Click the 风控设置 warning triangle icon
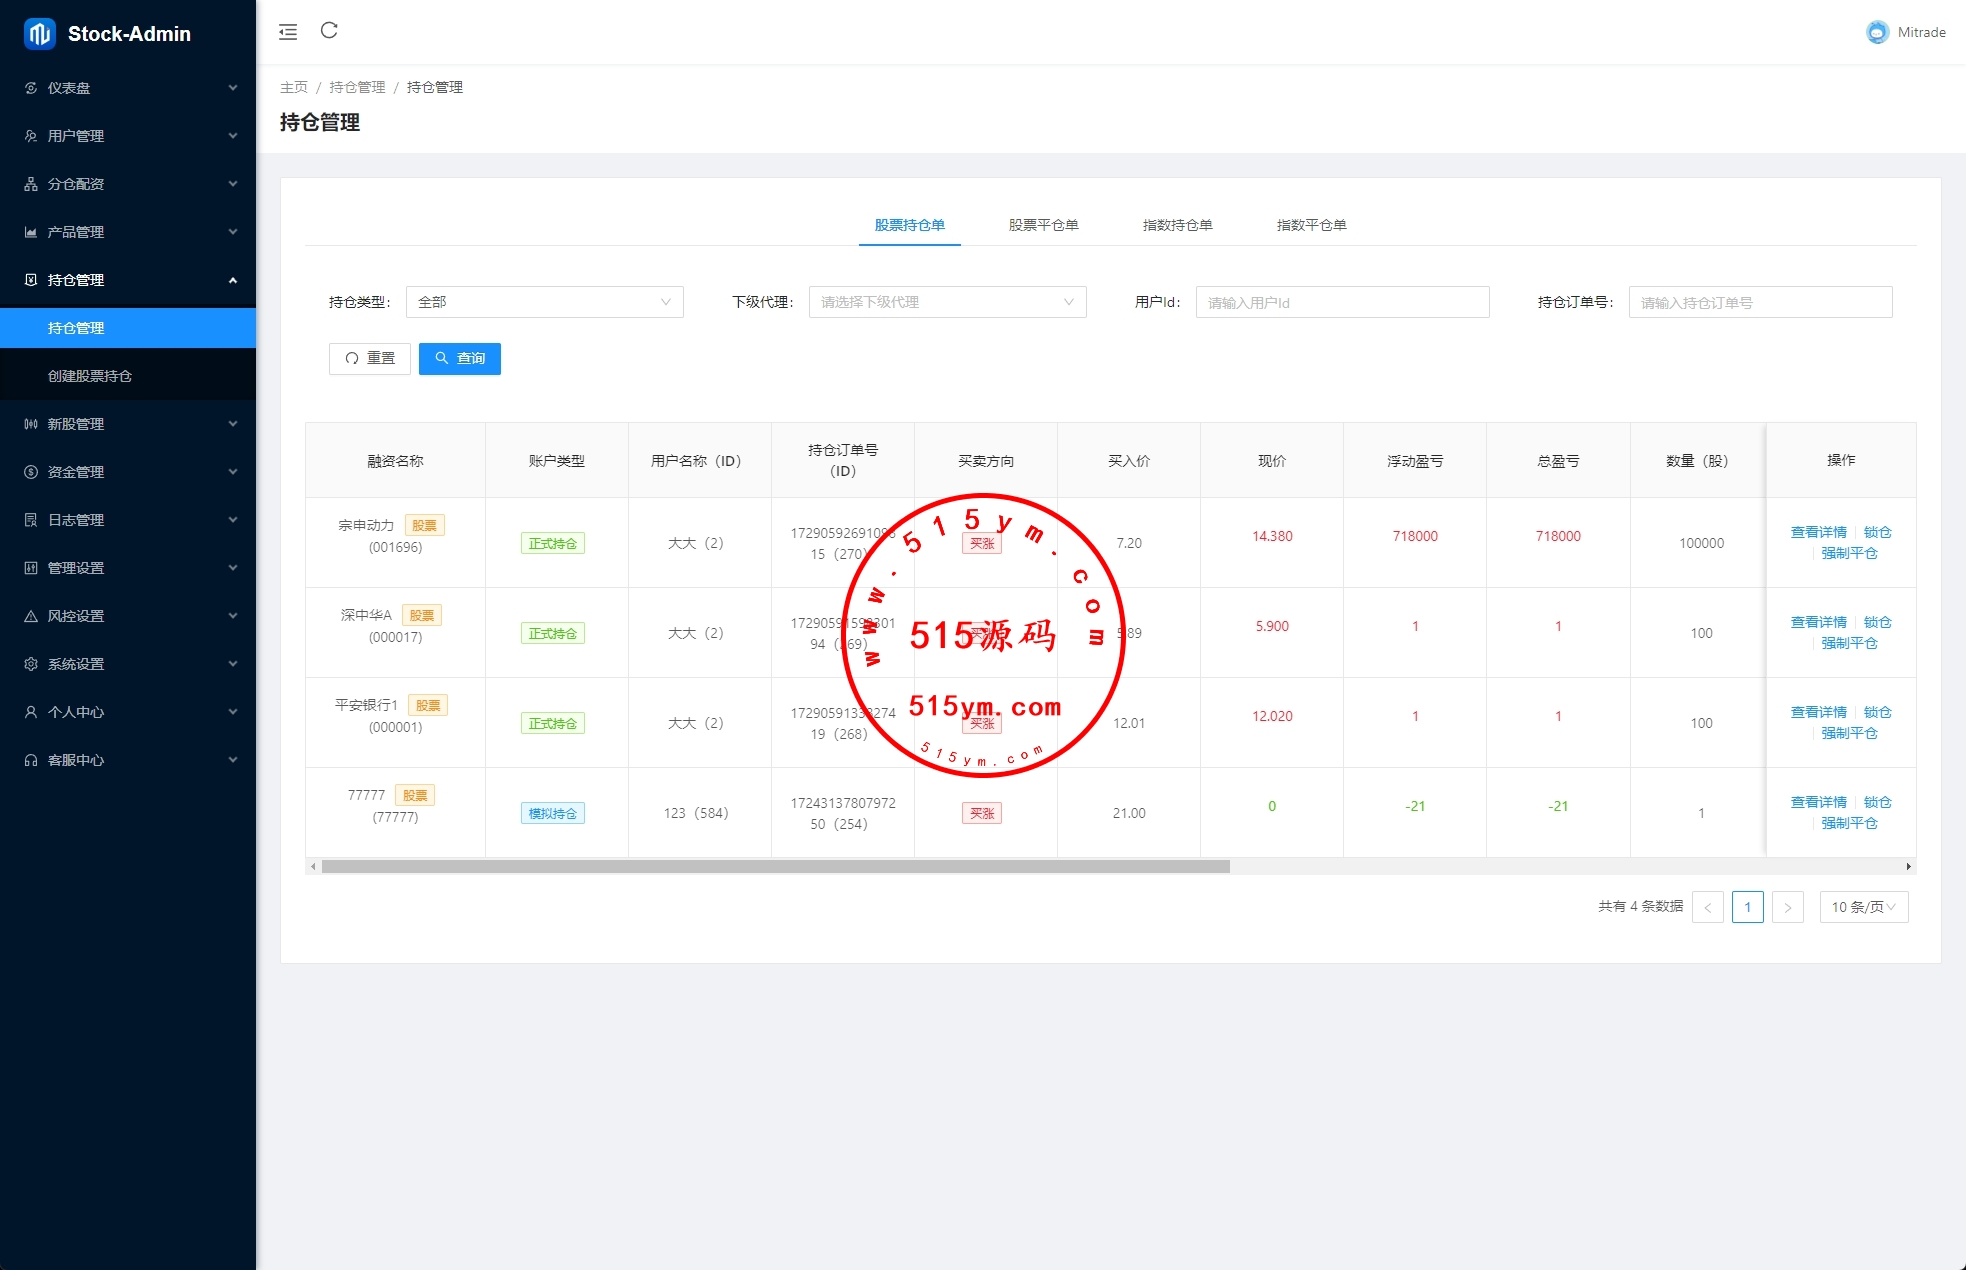 point(31,616)
